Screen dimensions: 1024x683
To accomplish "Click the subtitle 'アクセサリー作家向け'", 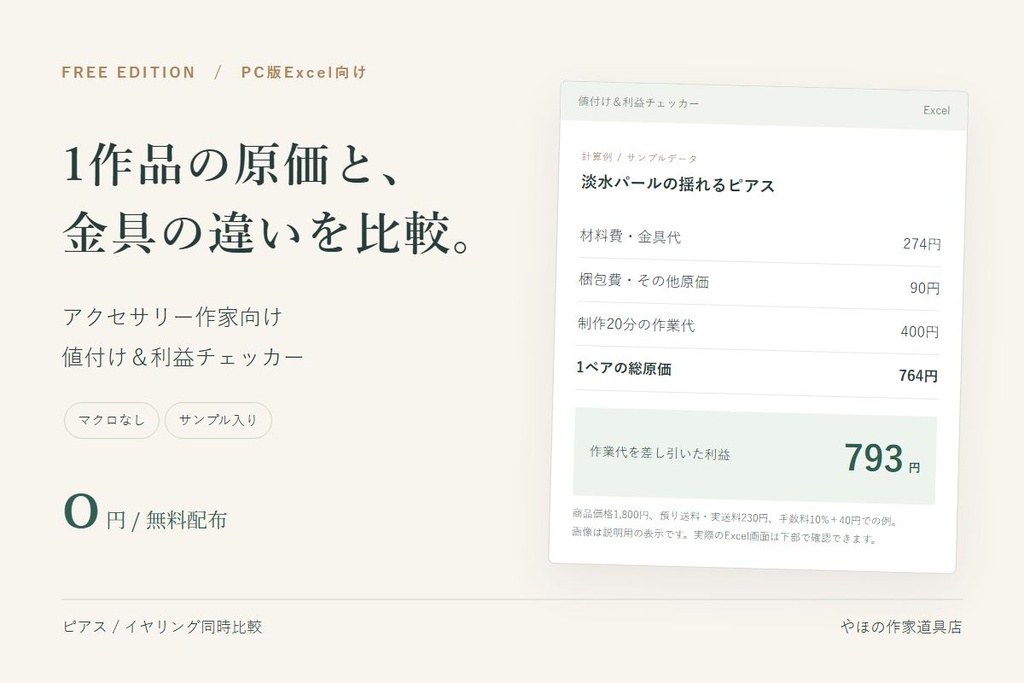I will pyautogui.click(x=173, y=317).
